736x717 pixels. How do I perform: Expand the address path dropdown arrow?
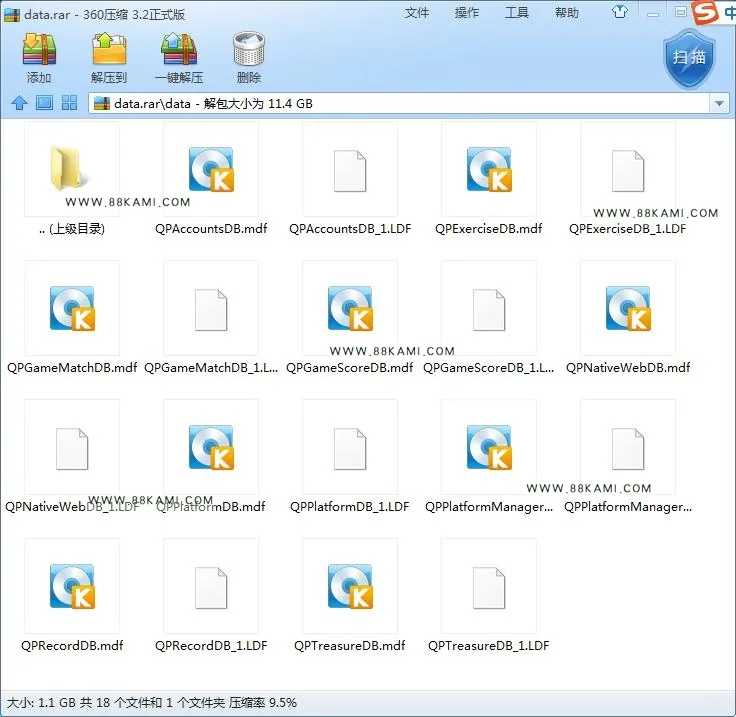click(x=719, y=103)
